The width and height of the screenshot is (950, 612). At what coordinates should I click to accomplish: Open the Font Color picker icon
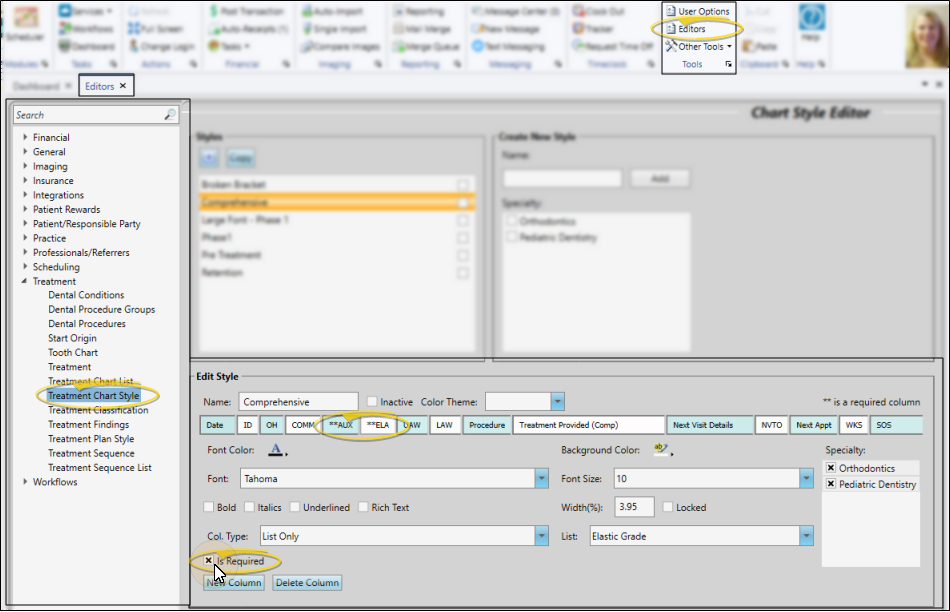tap(277, 452)
